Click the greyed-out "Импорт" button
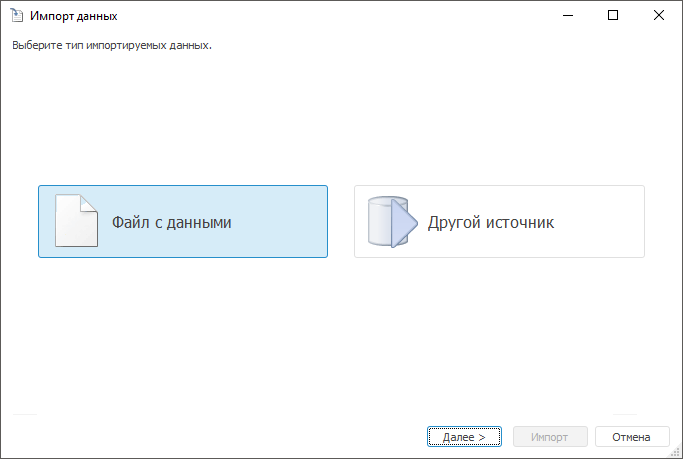683x459 pixels. [549, 437]
